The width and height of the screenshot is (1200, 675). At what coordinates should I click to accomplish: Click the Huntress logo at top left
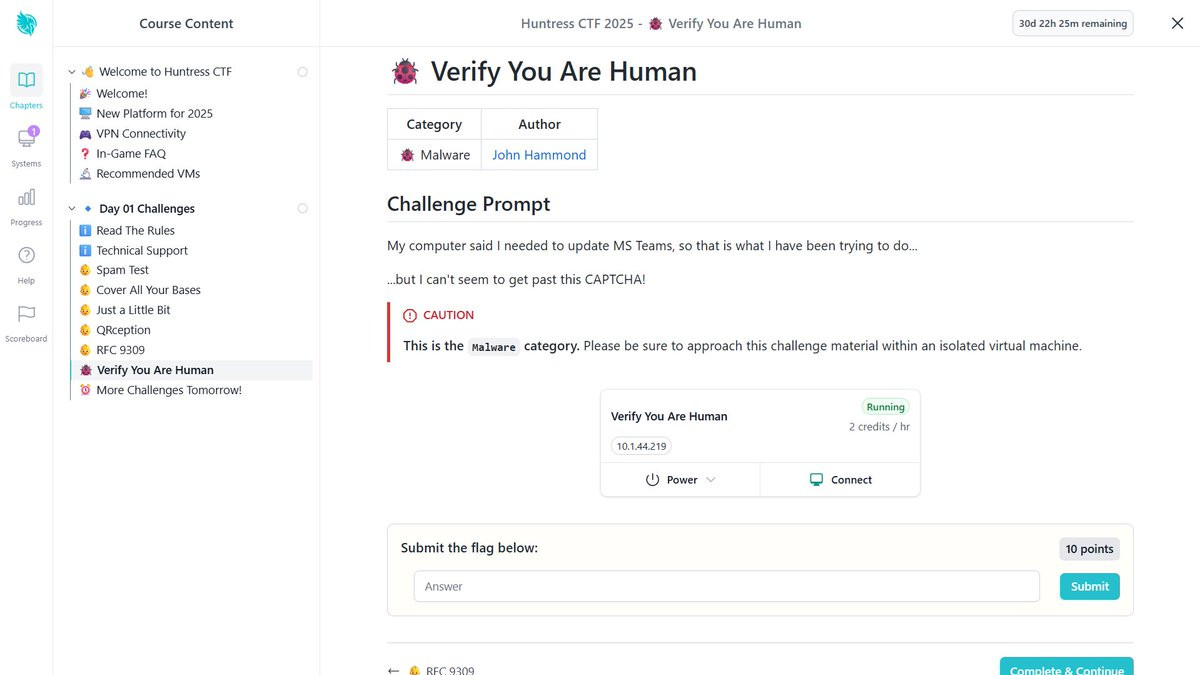[x=26, y=23]
